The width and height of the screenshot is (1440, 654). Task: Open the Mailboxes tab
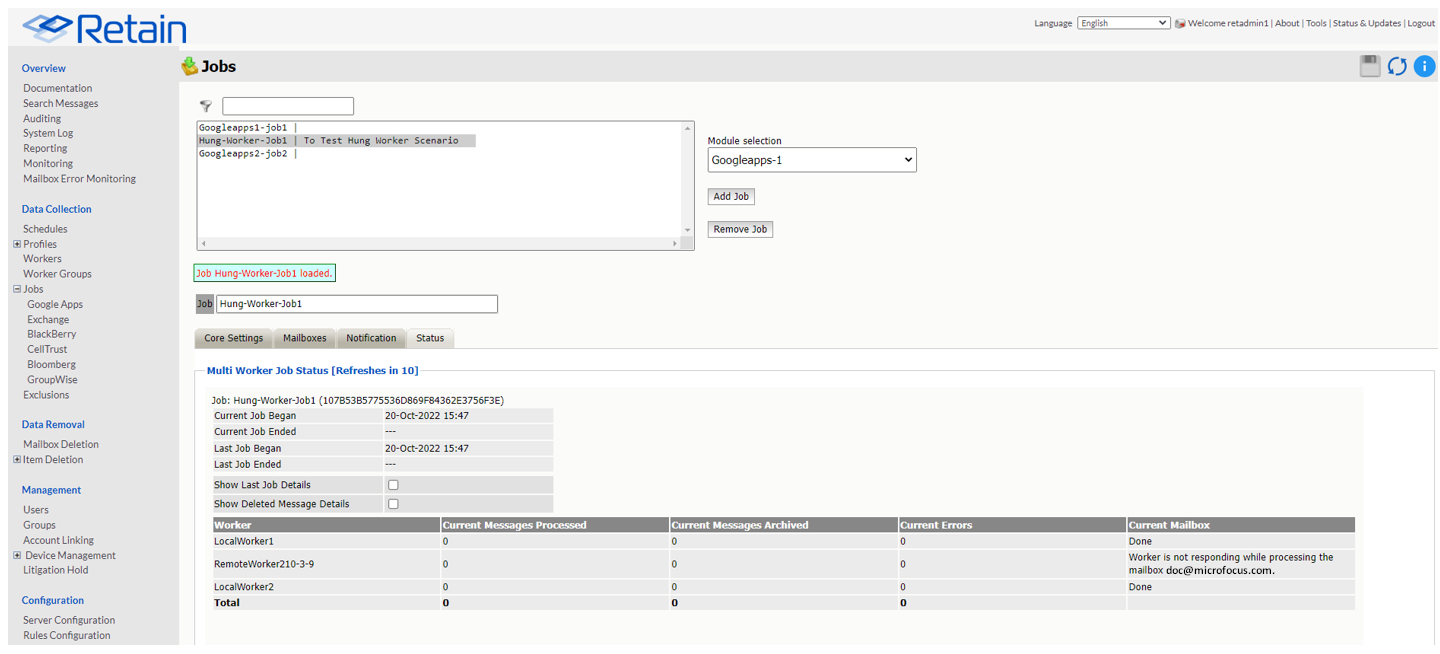tap(304, 338)
